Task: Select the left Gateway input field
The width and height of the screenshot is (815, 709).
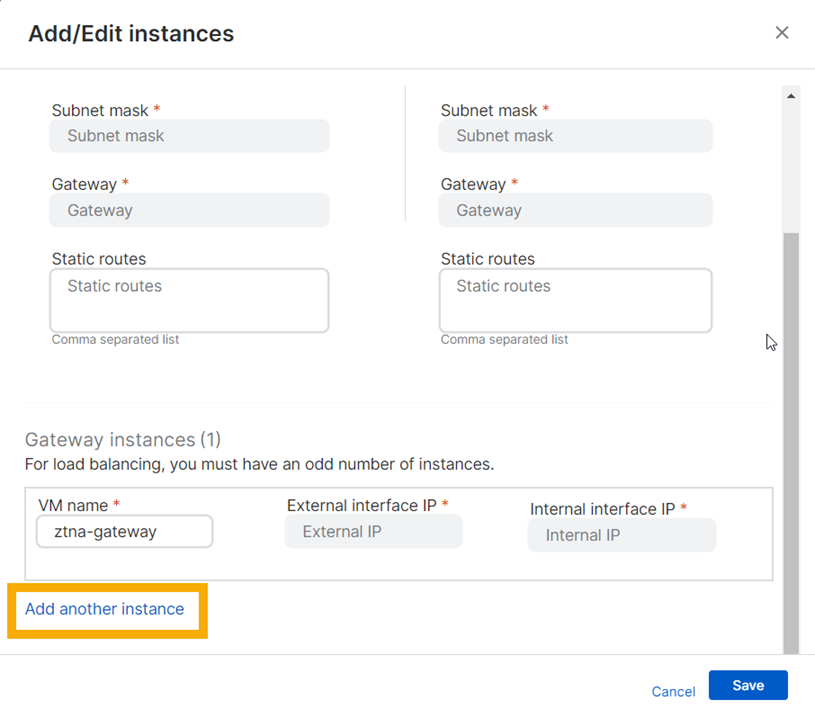Action: (189, 210)
